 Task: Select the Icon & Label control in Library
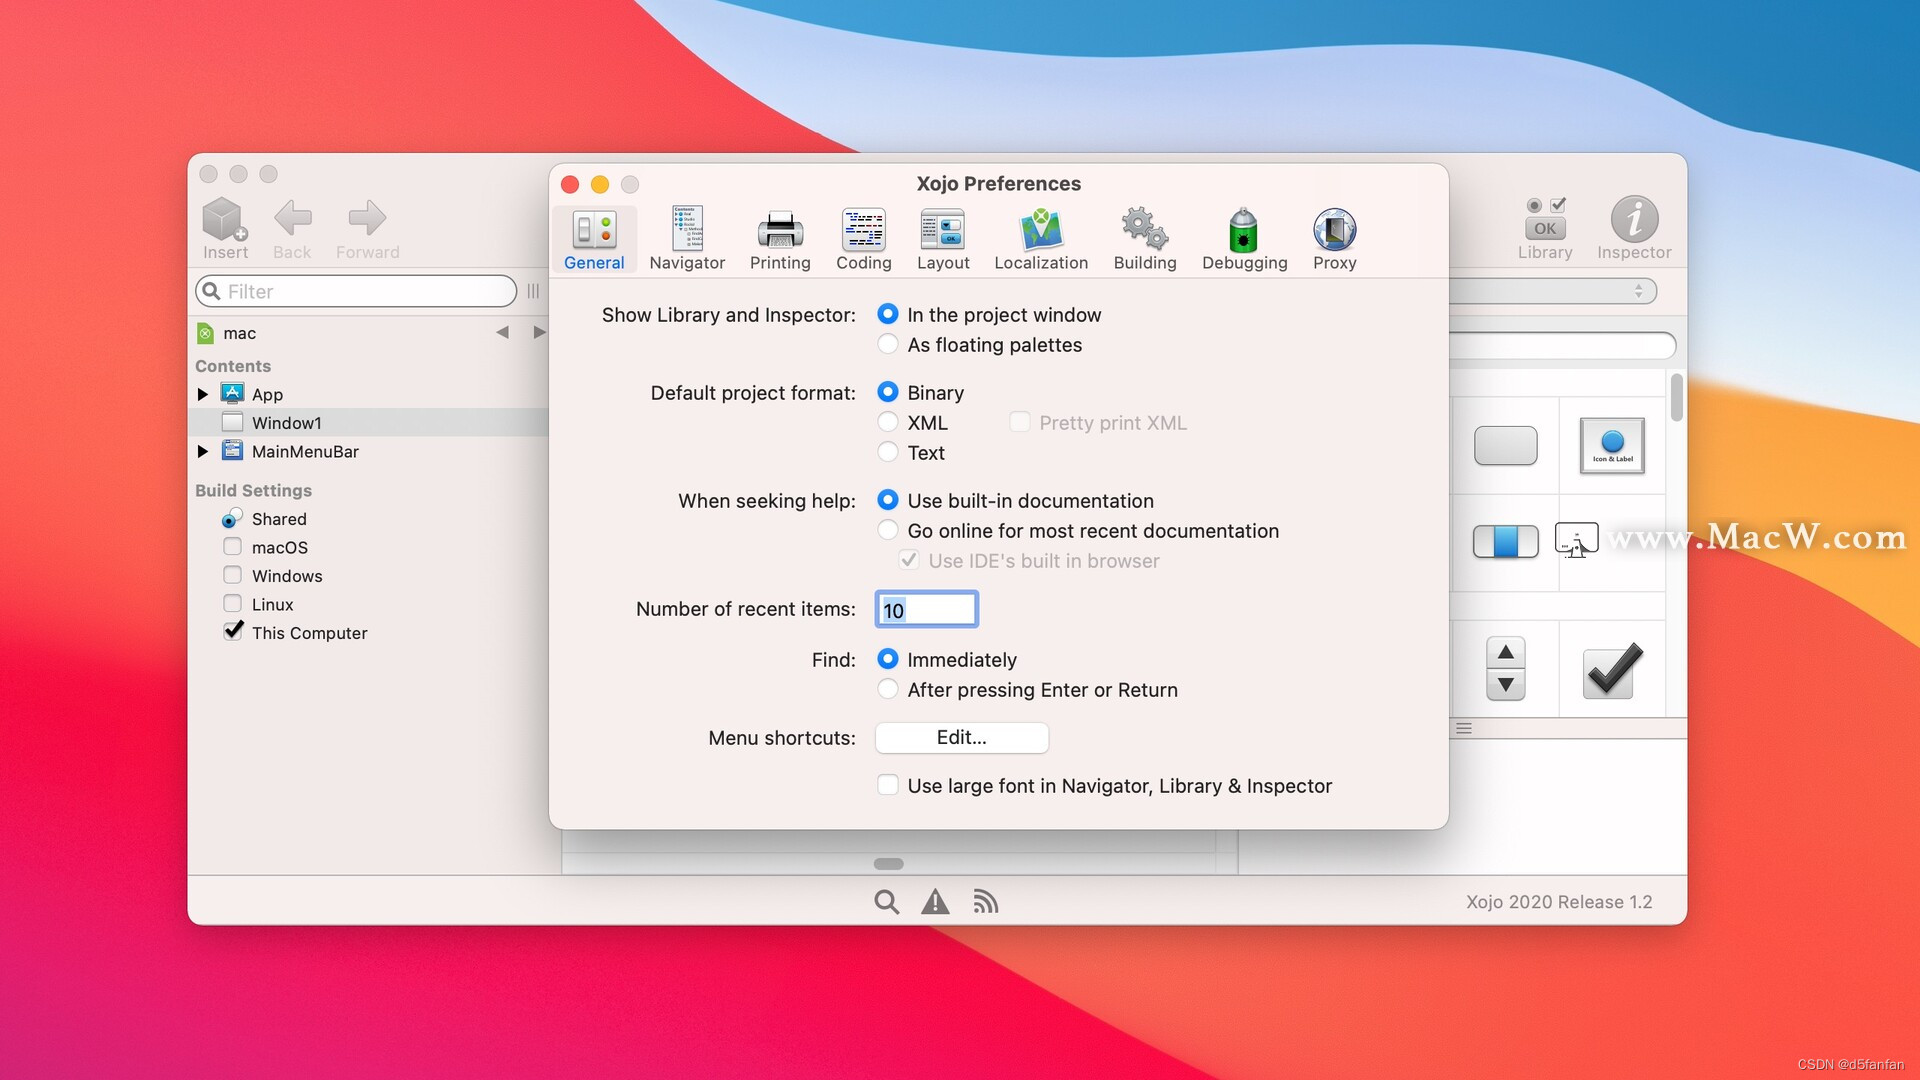[1612, 445]
